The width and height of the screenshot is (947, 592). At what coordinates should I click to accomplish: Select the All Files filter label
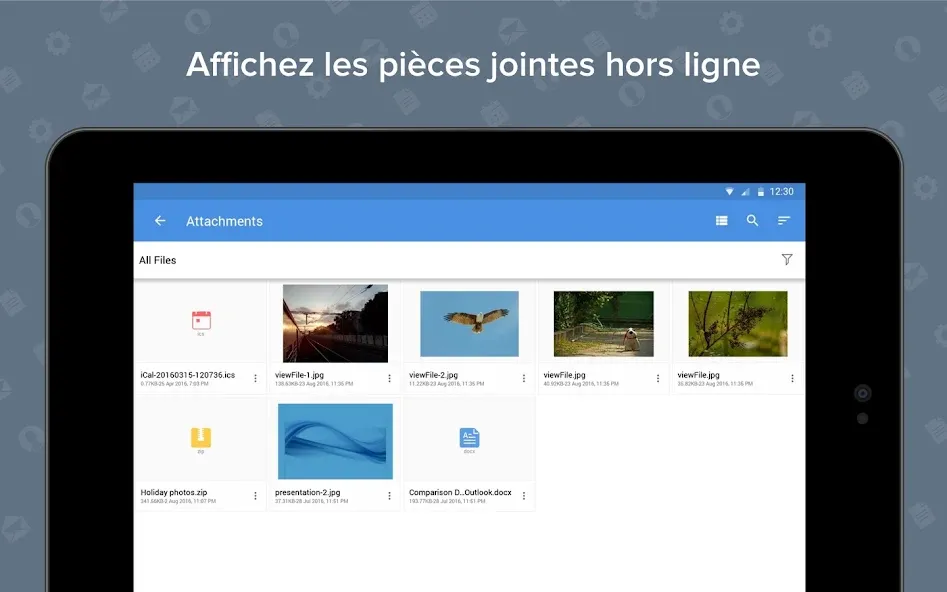click(158, 260)
